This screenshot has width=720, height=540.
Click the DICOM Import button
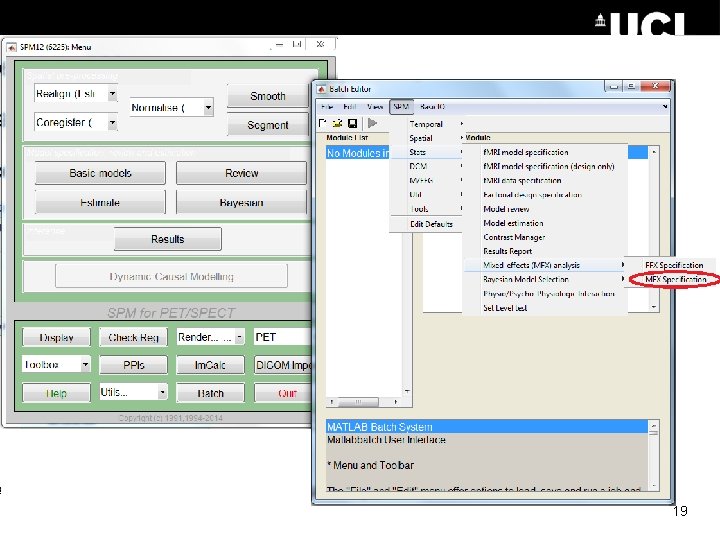point(283,365)
